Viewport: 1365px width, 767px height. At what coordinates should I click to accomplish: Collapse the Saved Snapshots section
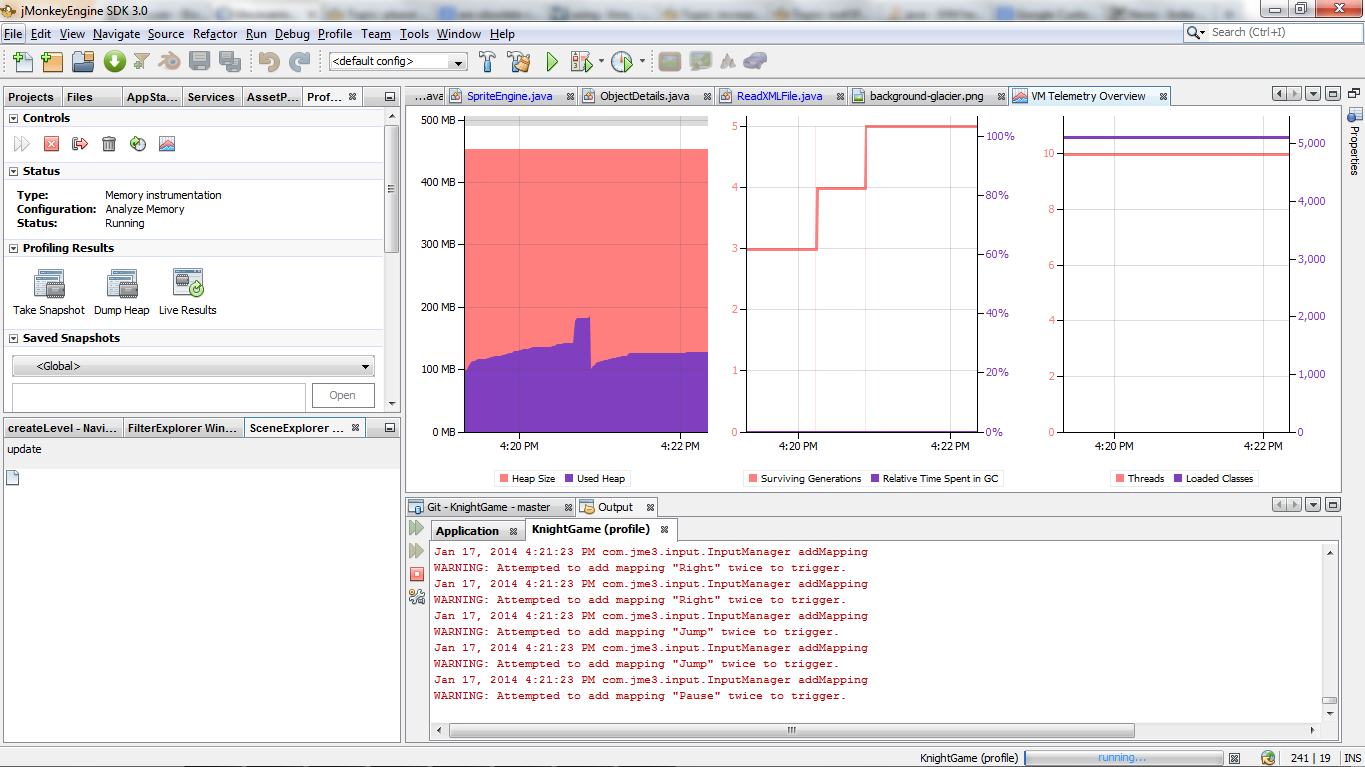pyautogui.click(x=14, y=338)
